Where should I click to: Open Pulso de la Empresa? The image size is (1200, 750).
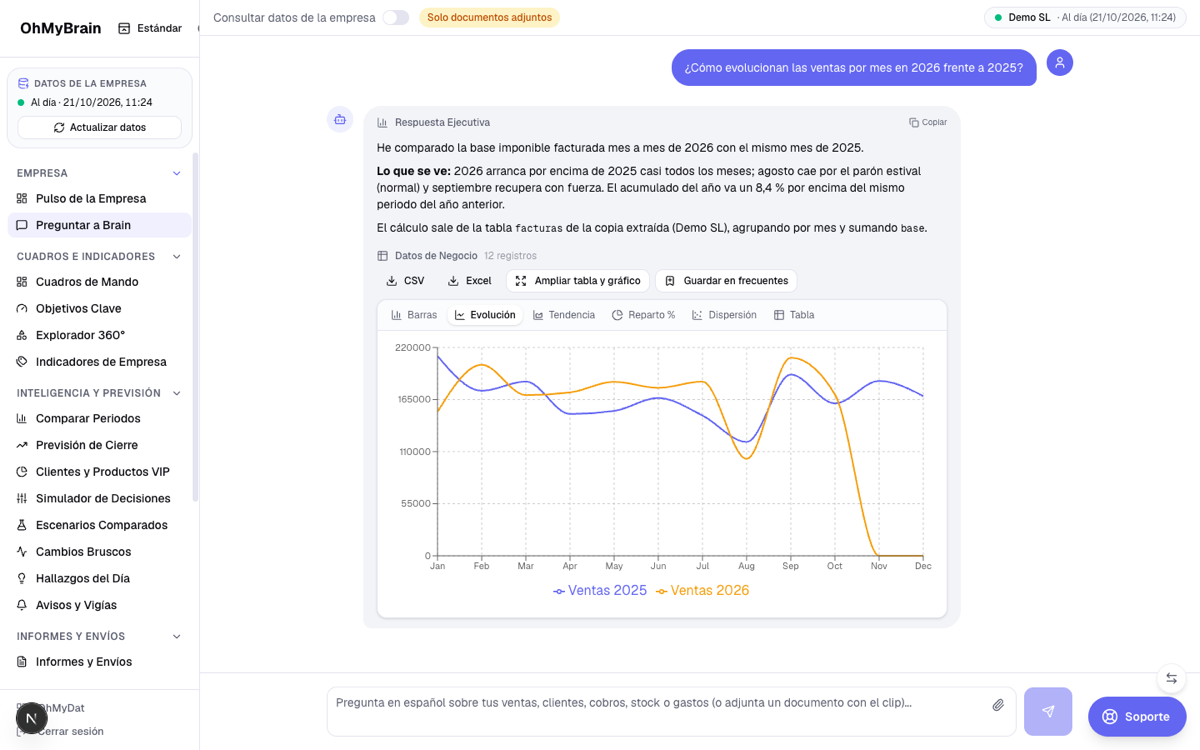pyautogui.click(x=99, y=199)
